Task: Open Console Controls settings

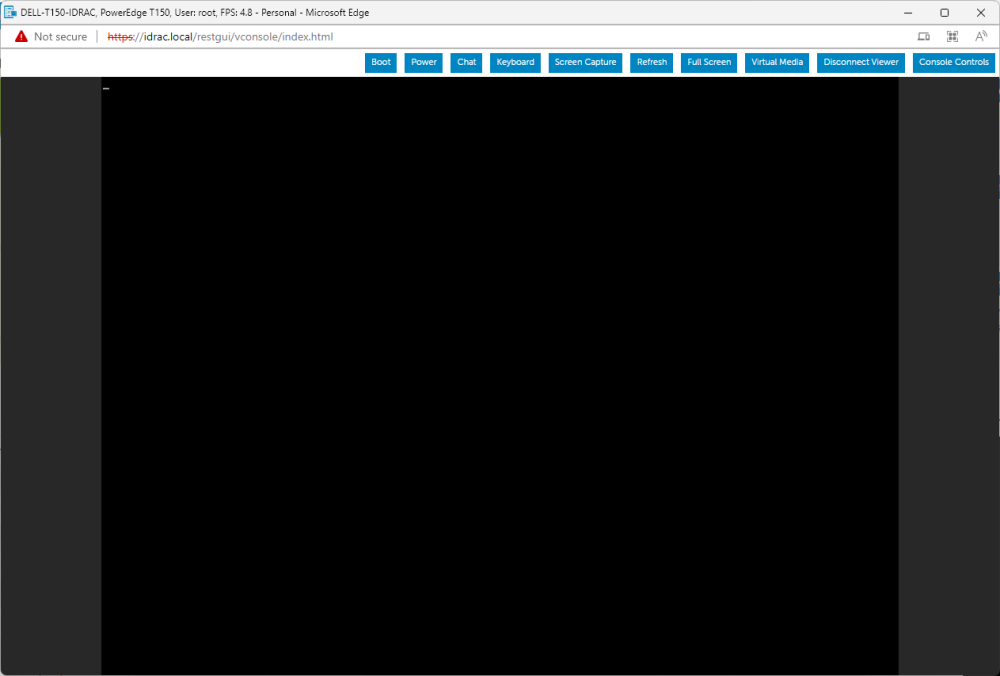Action: (x=953, y=62)
